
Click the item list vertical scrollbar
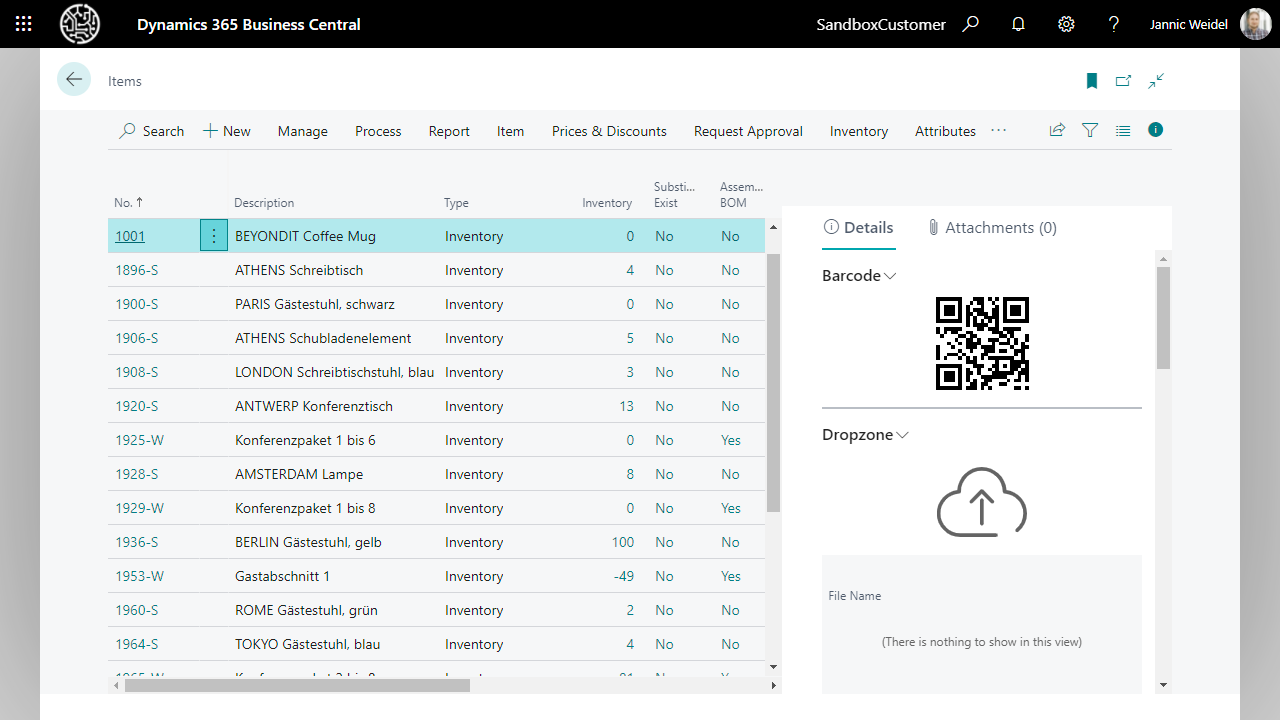[x=773, y=383]
